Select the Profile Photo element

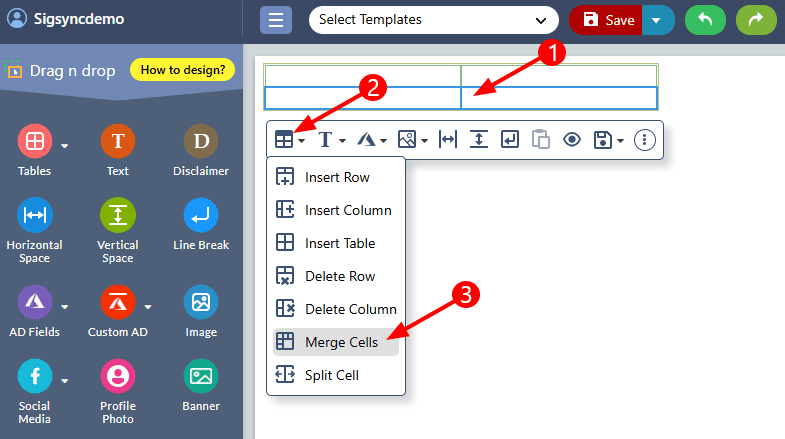(x=118, y=377)
